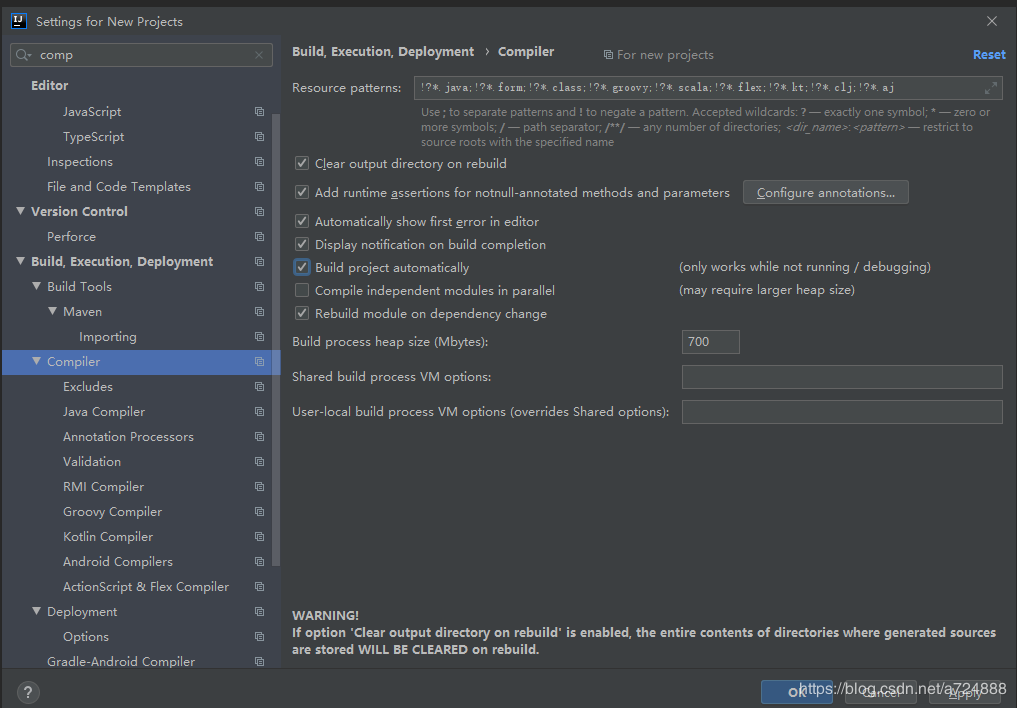
Task: Click the settings tree vertical scrollbar
Action: (276, 339)
